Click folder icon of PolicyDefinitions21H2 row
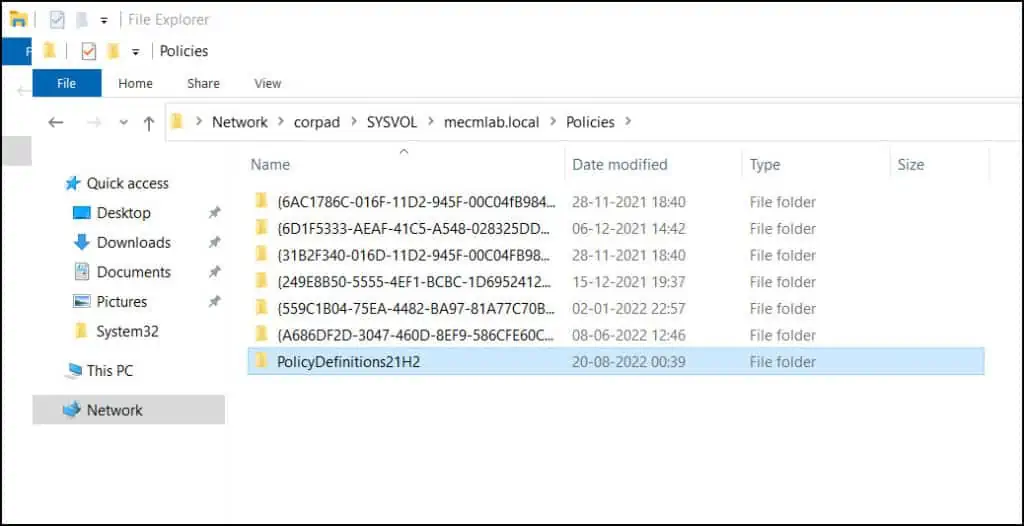This screenshot has width=1024, height=526. (262, 361)
